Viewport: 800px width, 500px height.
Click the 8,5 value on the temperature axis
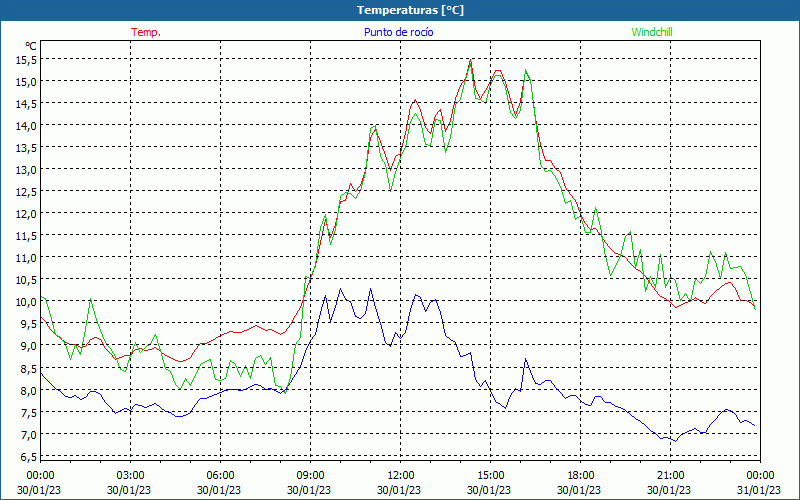29,368
